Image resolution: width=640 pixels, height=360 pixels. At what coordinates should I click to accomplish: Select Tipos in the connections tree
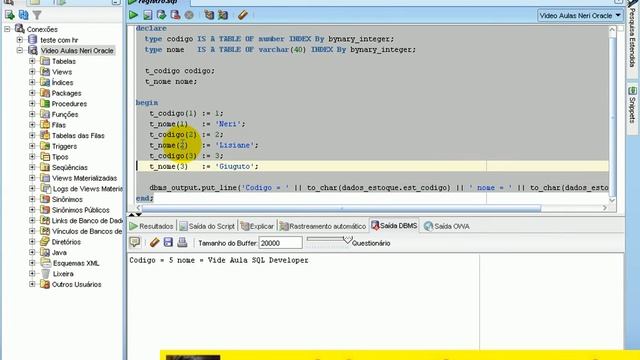(60, 157)
